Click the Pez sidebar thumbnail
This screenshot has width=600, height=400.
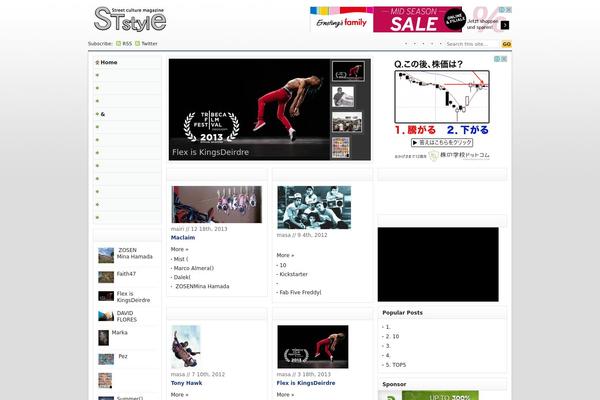(106, 359)
